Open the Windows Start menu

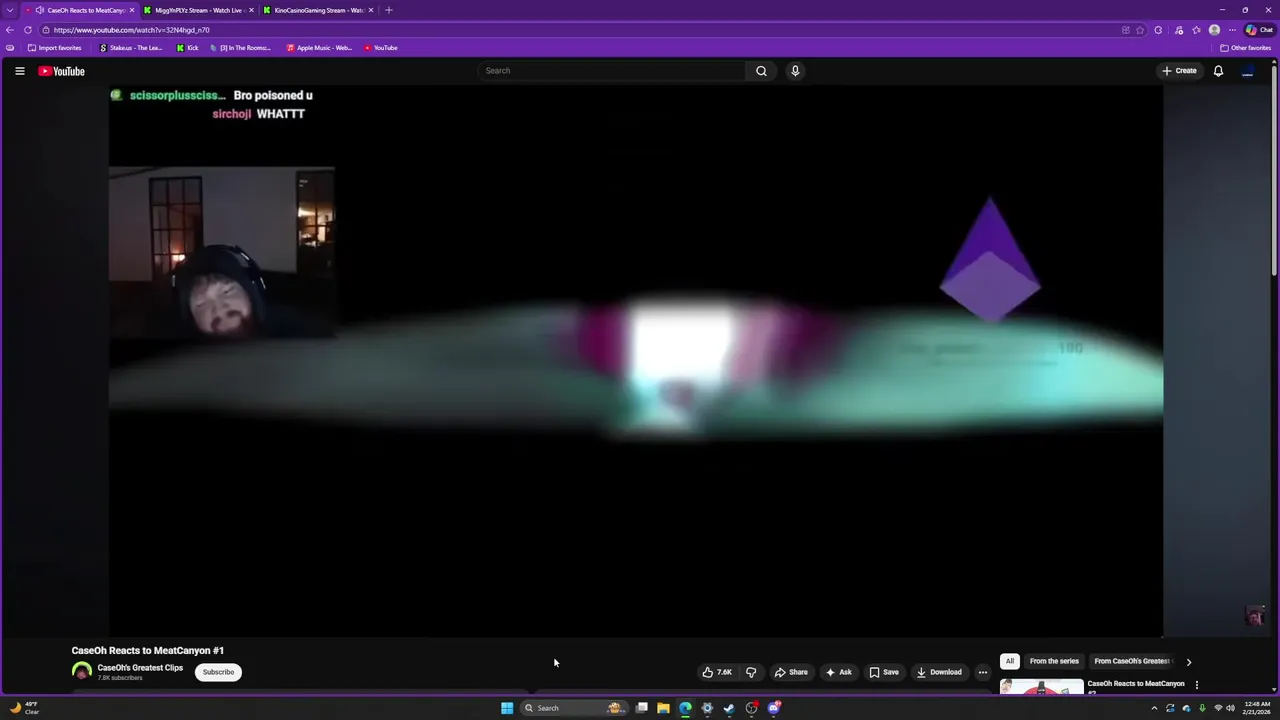[507, 708]
